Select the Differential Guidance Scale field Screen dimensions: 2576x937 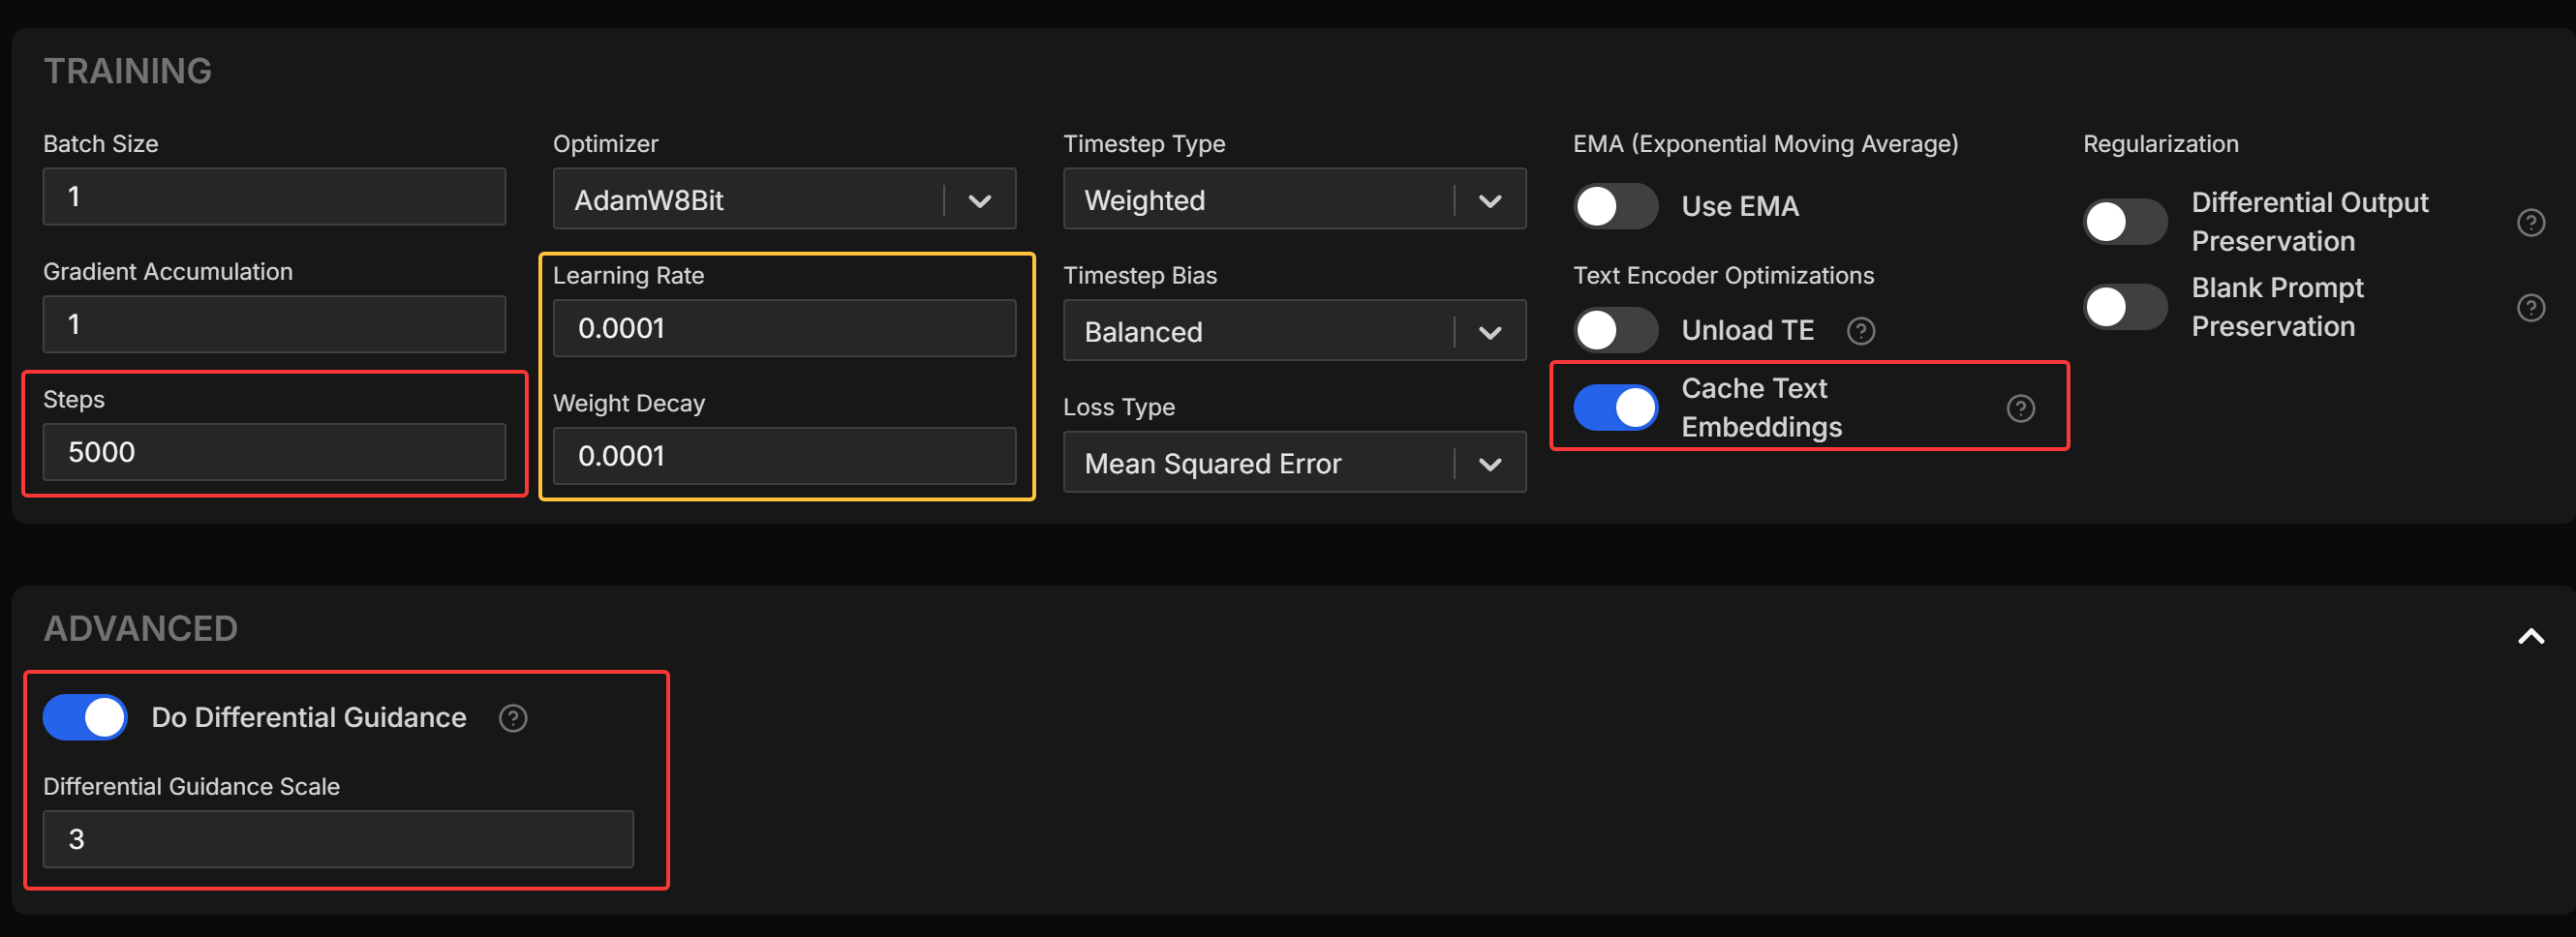tap(338, 839)
